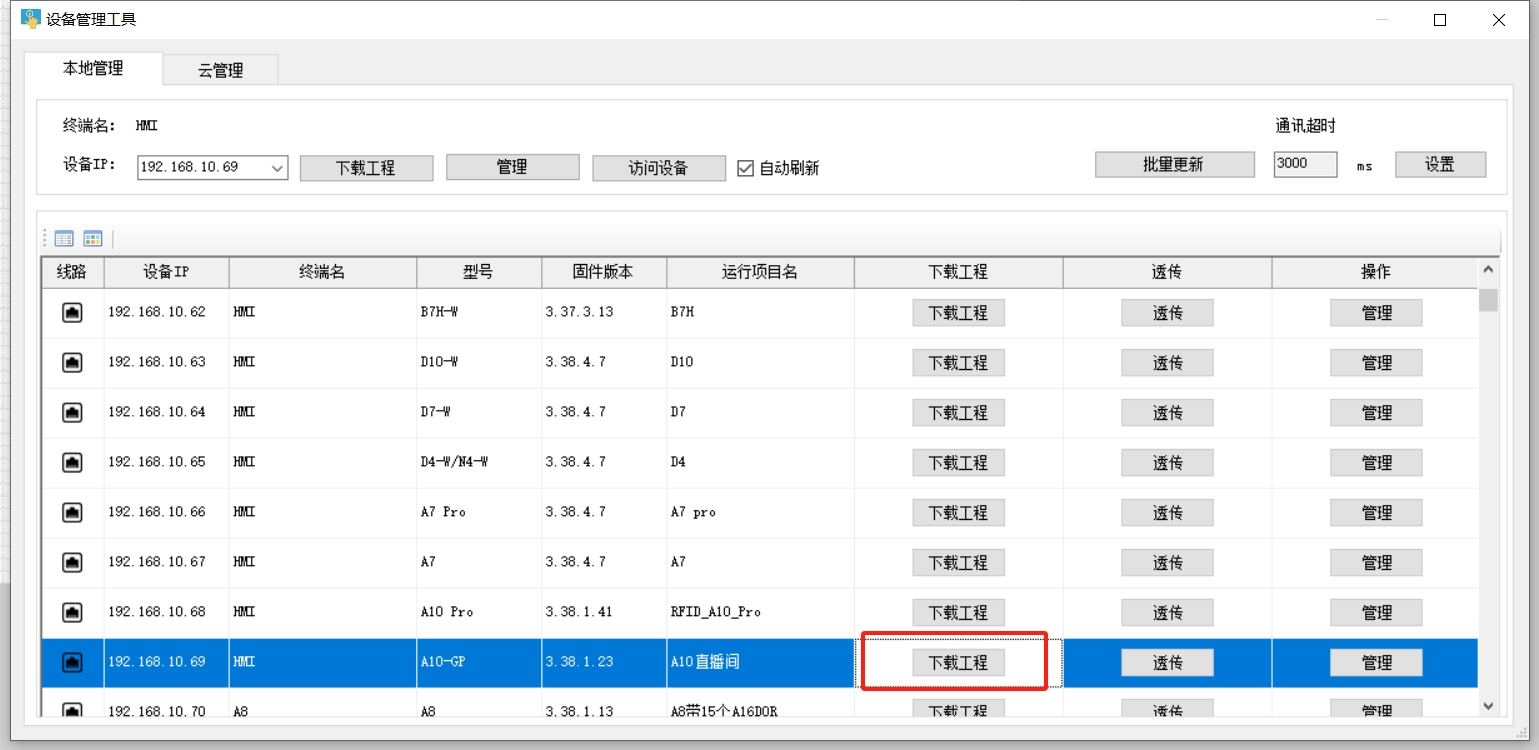Click 下载工程 for the A10-GP row

958,663
